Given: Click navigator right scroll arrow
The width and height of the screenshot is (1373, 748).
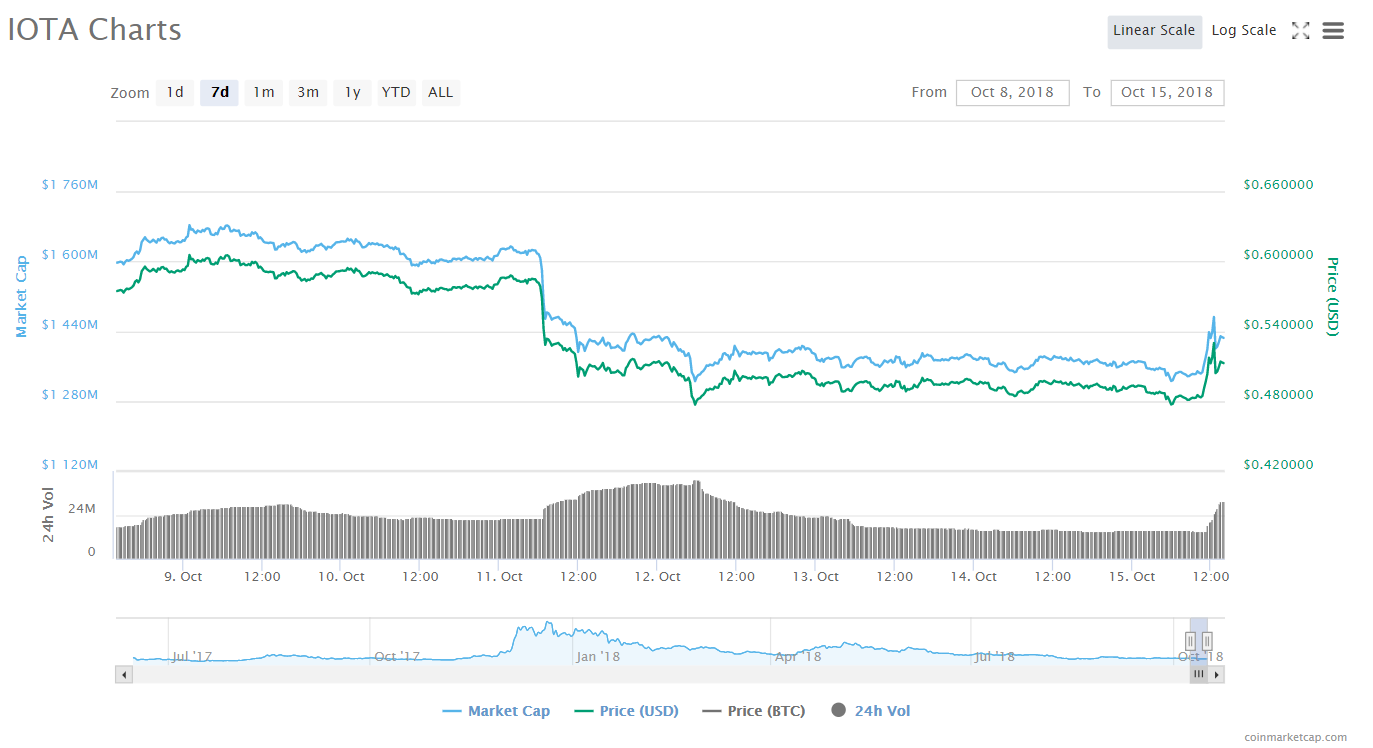Looking at the screenshot, I should (1217, 675).
